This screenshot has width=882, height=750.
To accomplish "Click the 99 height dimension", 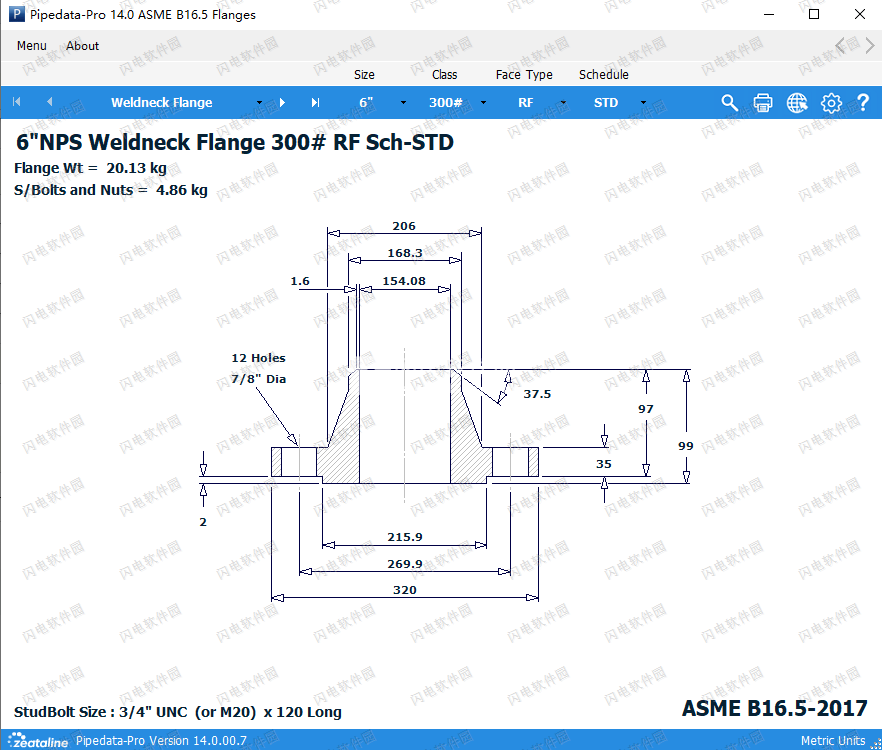I will pyautogui.click(x=686, y=446).
